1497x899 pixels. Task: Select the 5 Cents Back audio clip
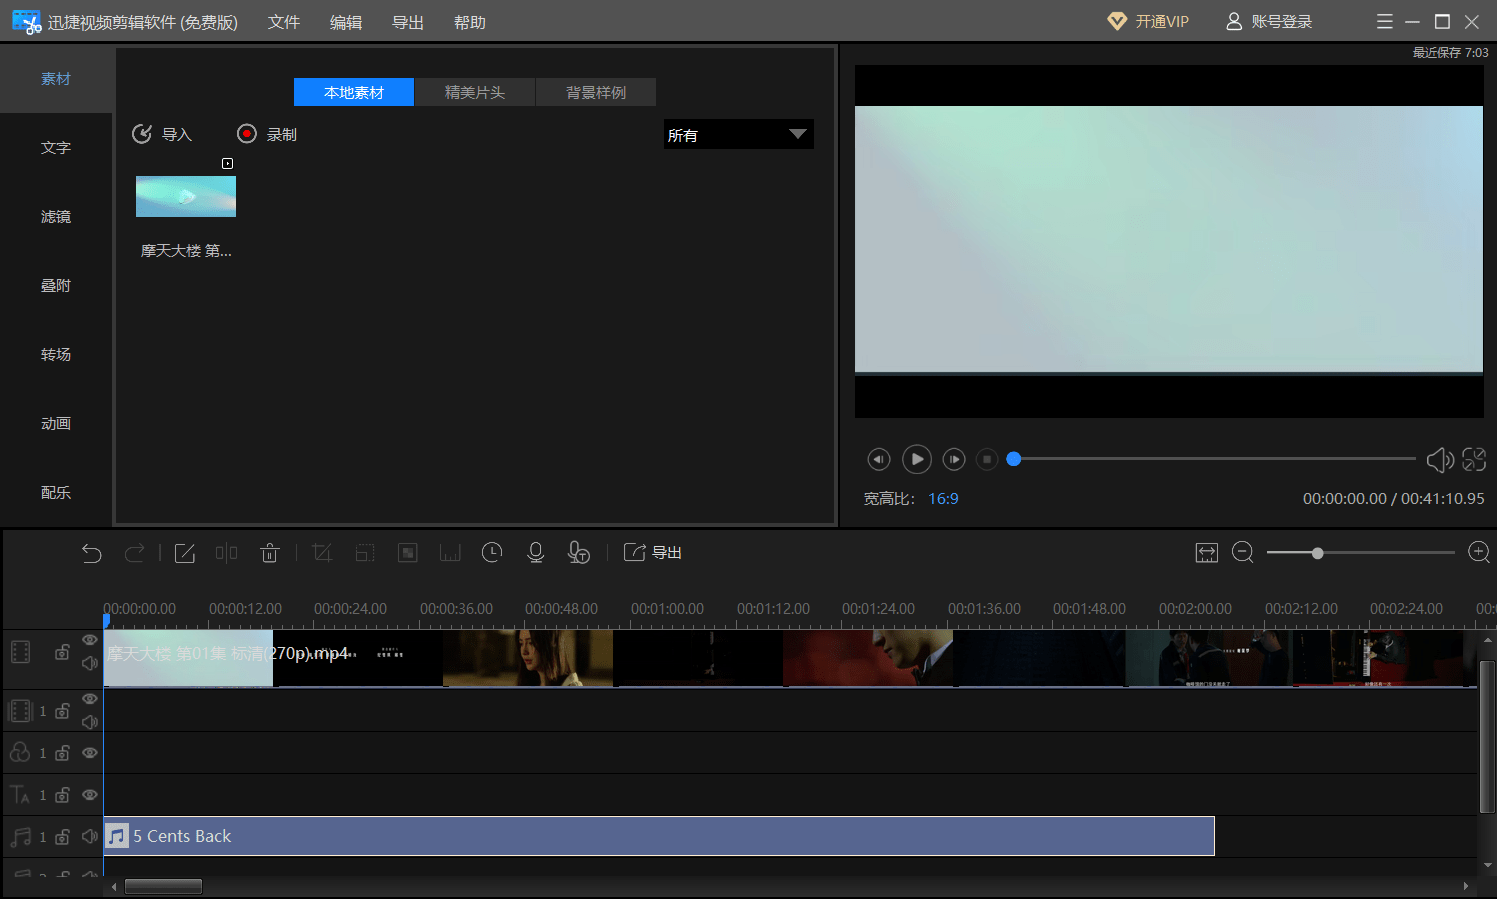(659, 836)
